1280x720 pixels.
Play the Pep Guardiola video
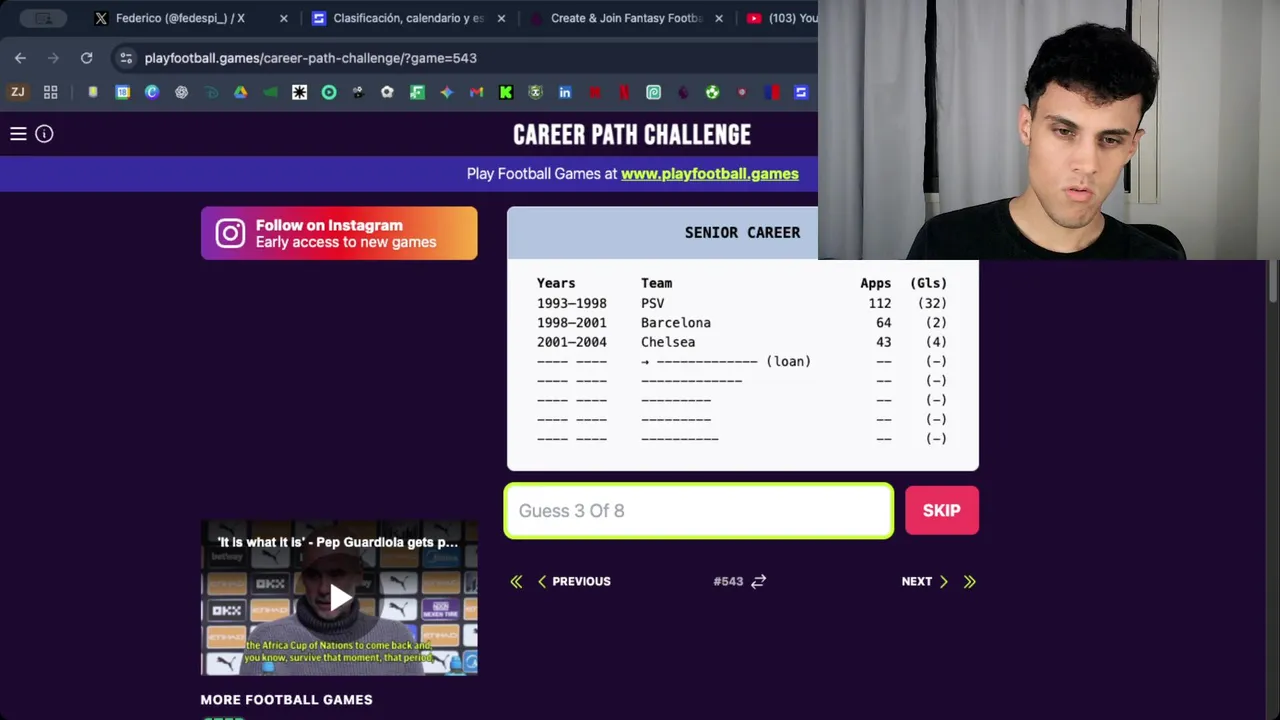[340, 598]
